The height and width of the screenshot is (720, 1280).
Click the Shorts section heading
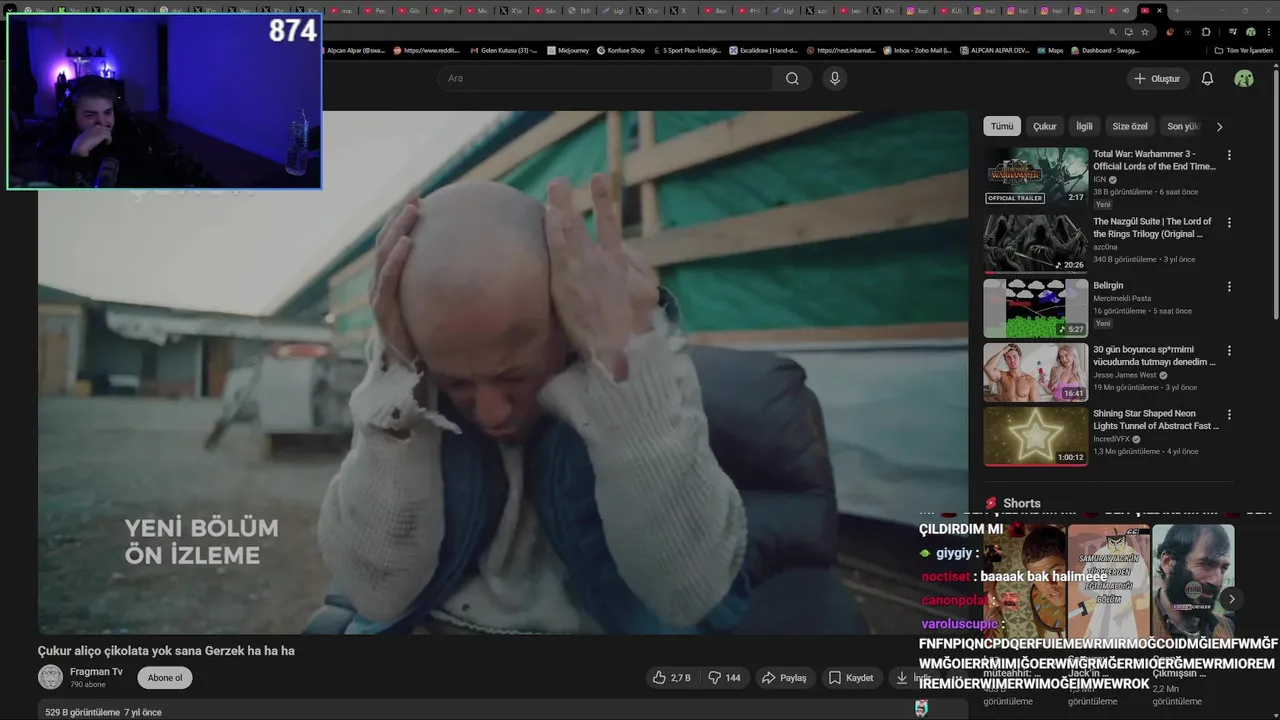coord(1021,503)
